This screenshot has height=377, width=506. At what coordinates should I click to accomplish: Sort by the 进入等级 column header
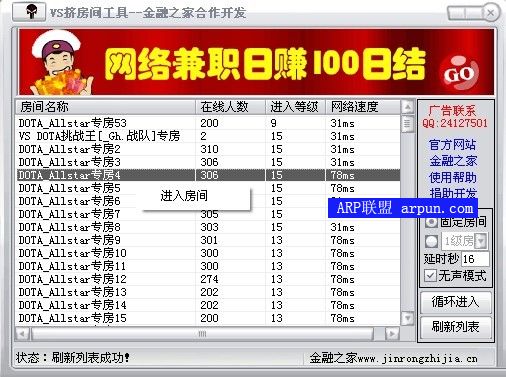[x=295, y=107]
